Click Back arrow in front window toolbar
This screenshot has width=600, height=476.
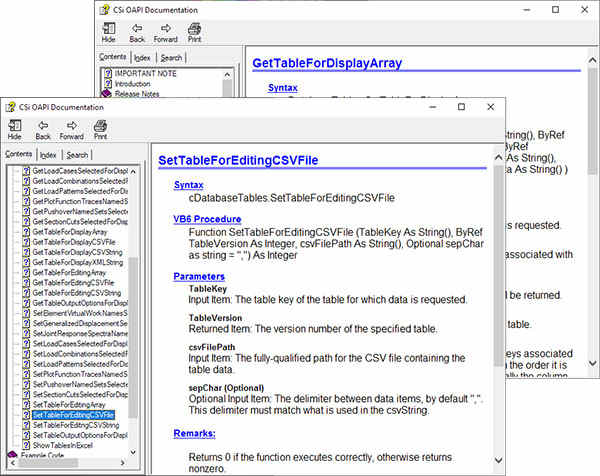coord(43,126)
